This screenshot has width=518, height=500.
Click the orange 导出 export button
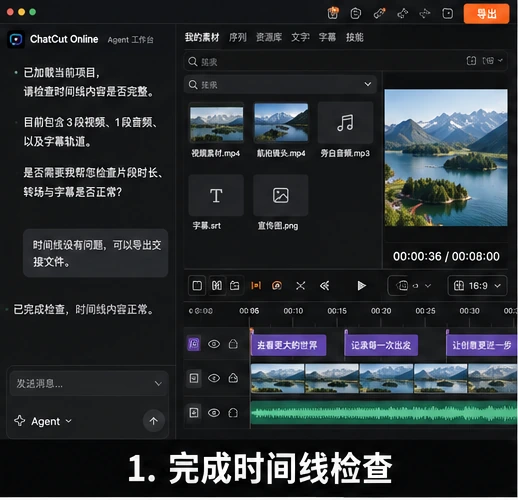tap(486, 14)
